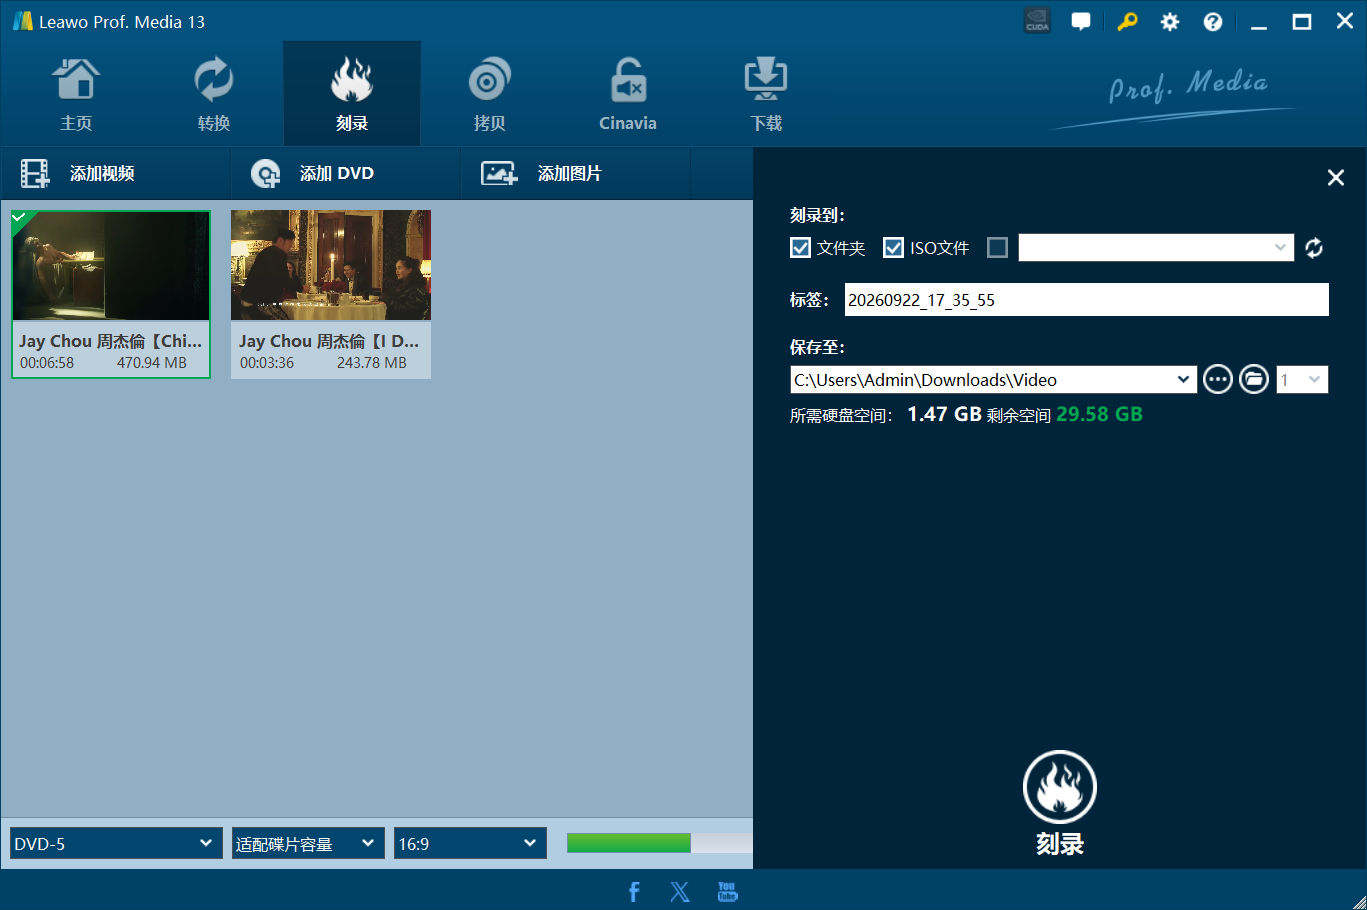Click the 243.78 MB file size text
The image size is (1367, 910).
click(x=372, y=363)
